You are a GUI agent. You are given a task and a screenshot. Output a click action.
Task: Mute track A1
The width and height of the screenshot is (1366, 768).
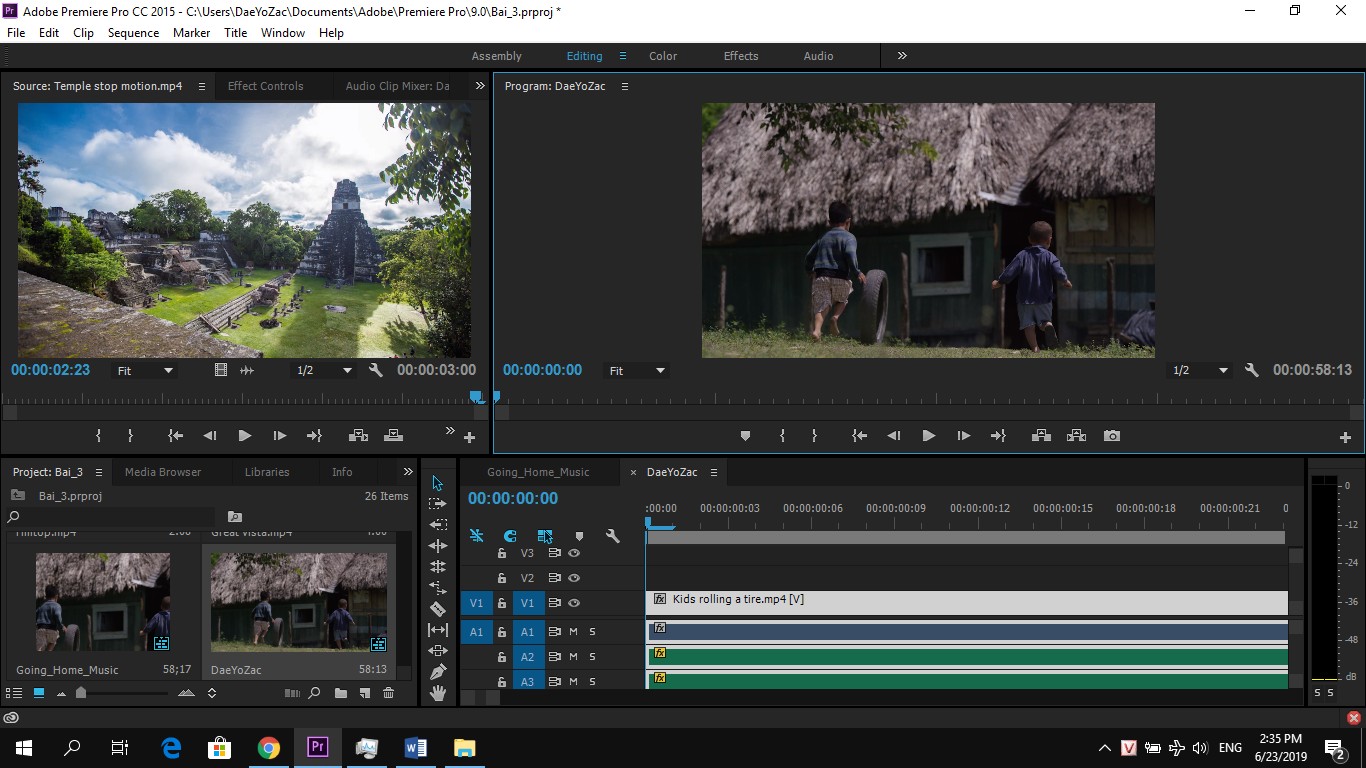[574, 631]
